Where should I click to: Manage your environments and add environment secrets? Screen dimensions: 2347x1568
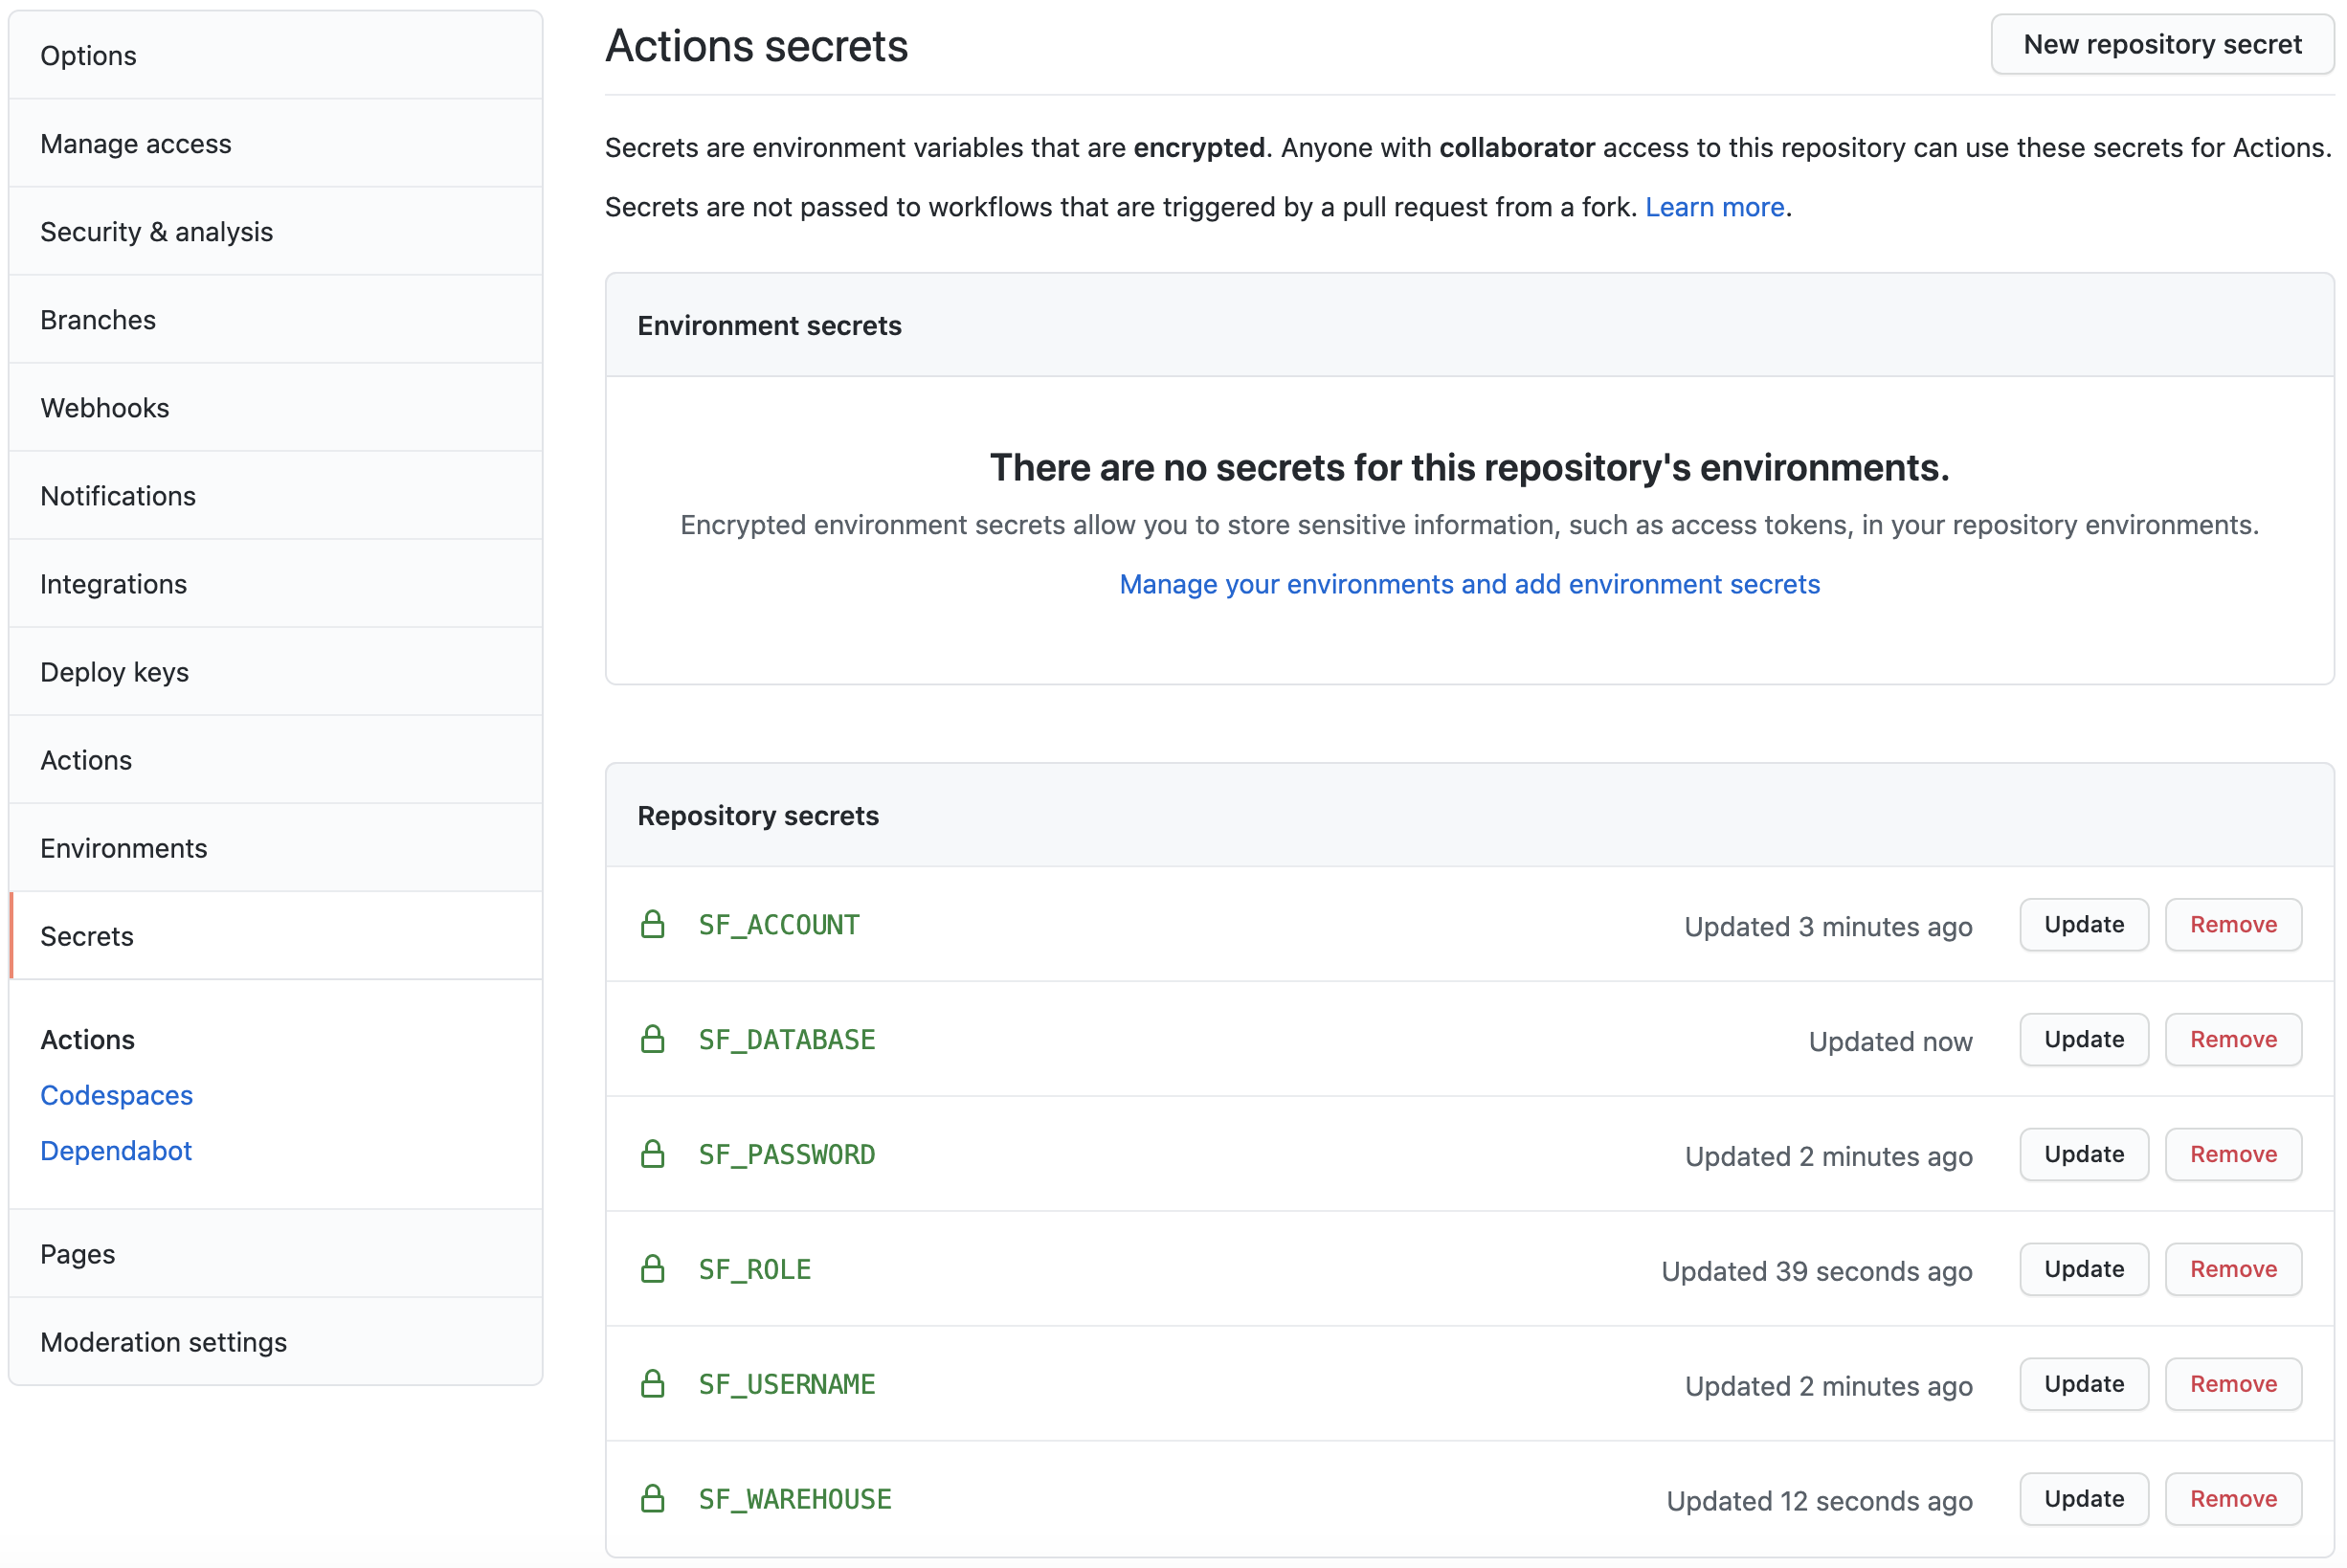tap(1469, 584)
